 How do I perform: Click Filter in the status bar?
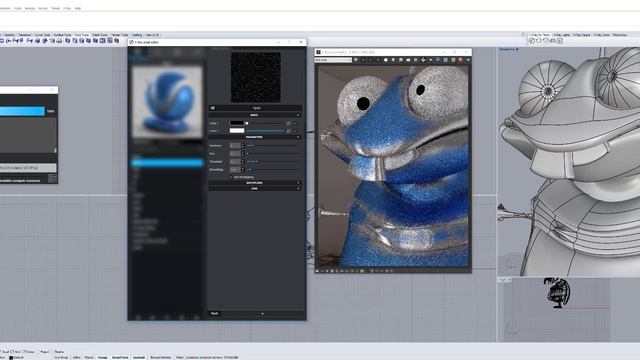pyautogui.click(x=180, y=357)
